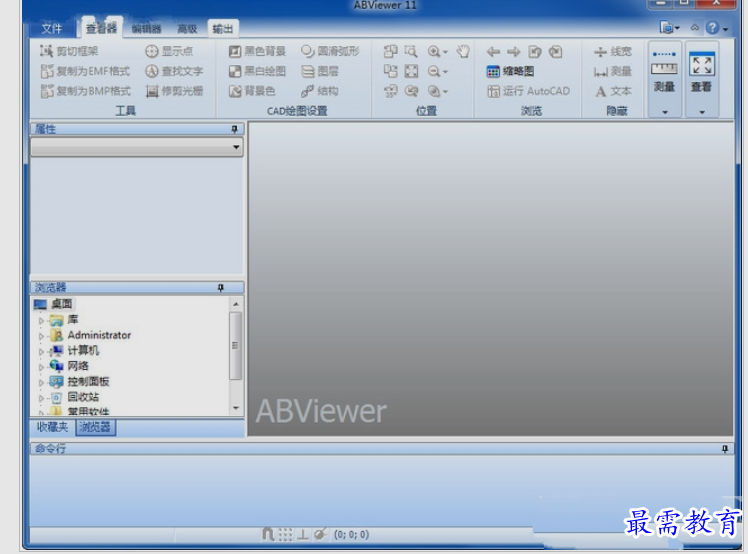Screen dimensions: 748x554
Task: Open the 结构 structure tool
Action: 320,91
